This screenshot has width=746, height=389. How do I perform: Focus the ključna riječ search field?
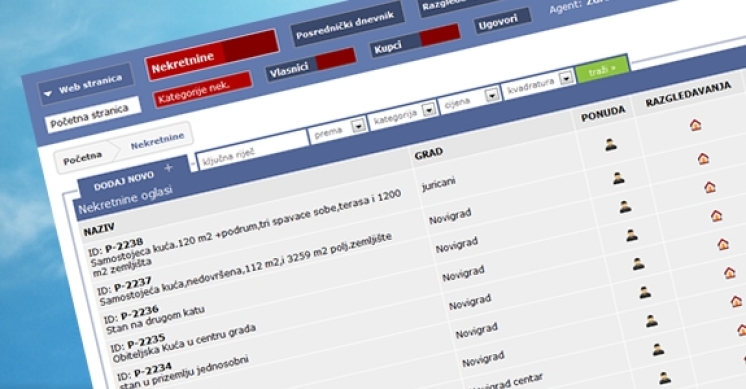pyautogui.click(x=252, y=149)
